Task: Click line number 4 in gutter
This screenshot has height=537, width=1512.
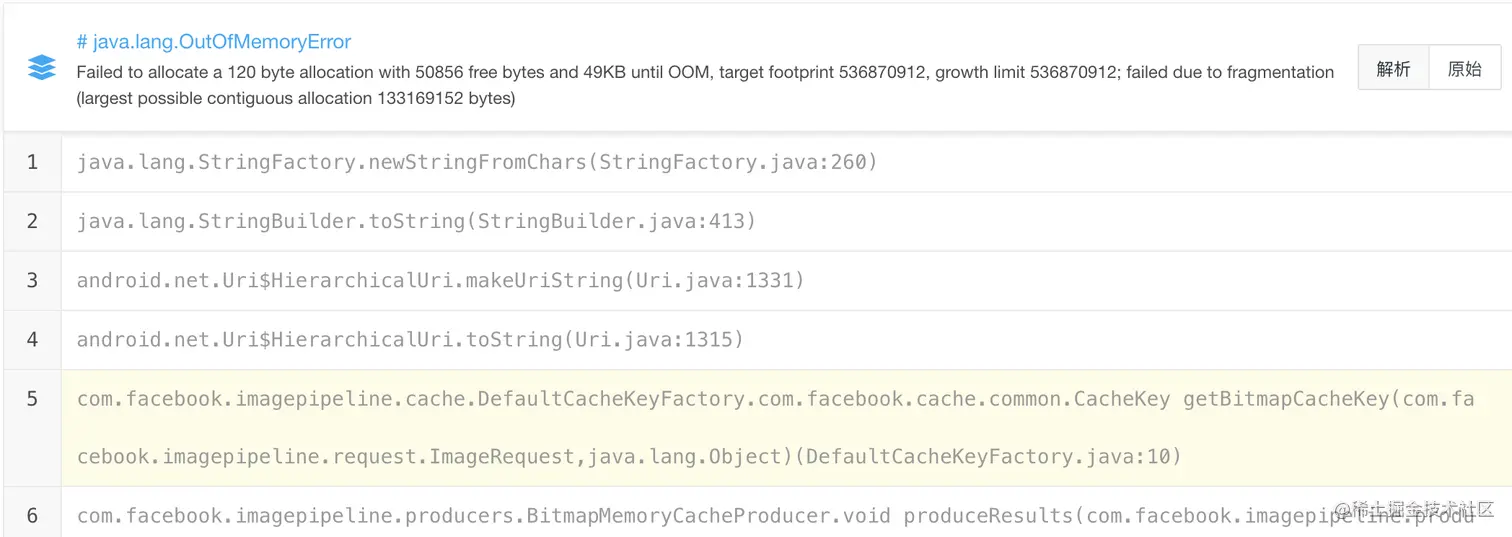Action: tap(32, 340)
